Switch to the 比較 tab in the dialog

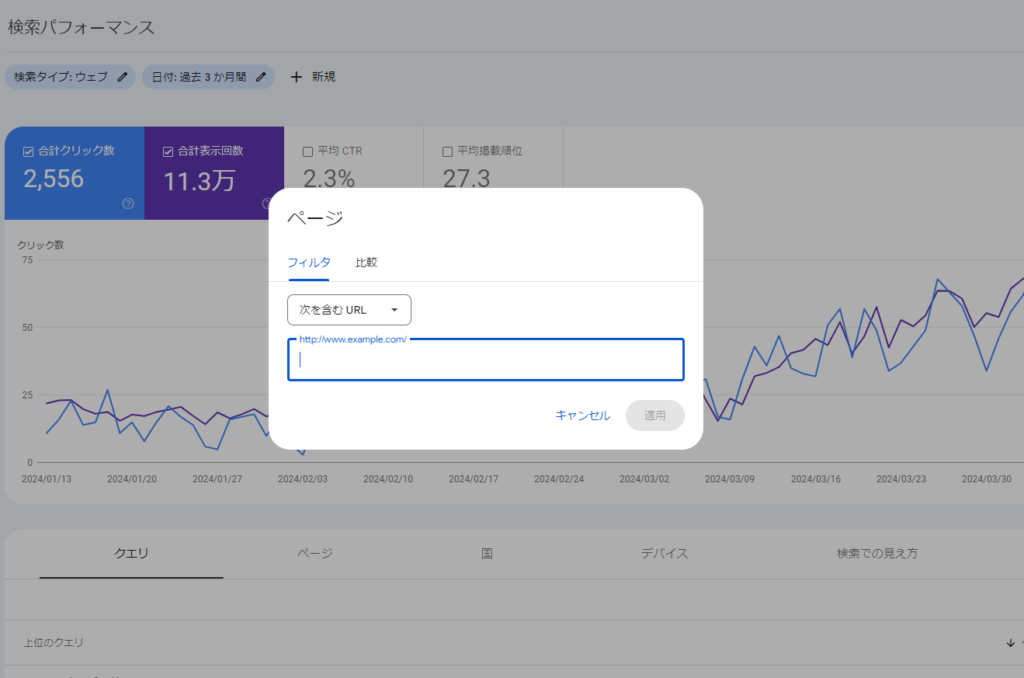[366, 262]
